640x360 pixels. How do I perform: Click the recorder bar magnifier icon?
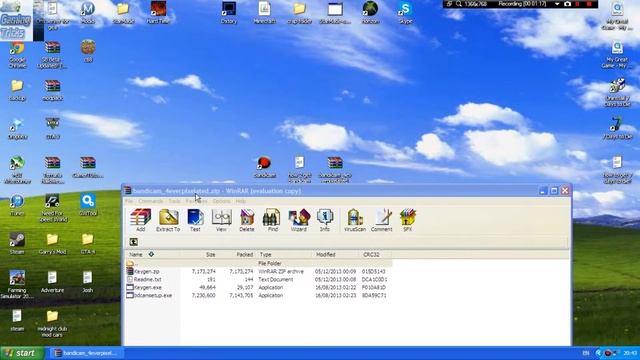point(459,4)
